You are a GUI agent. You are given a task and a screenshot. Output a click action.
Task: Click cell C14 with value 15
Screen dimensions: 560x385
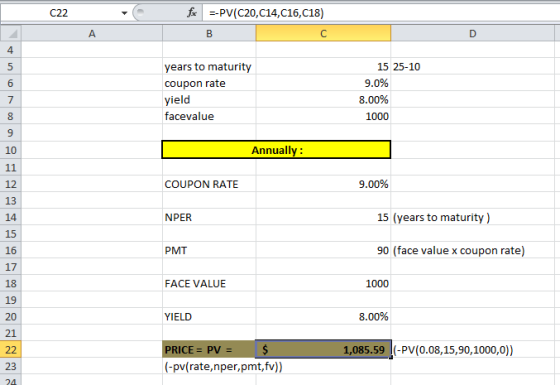[323, 217]
